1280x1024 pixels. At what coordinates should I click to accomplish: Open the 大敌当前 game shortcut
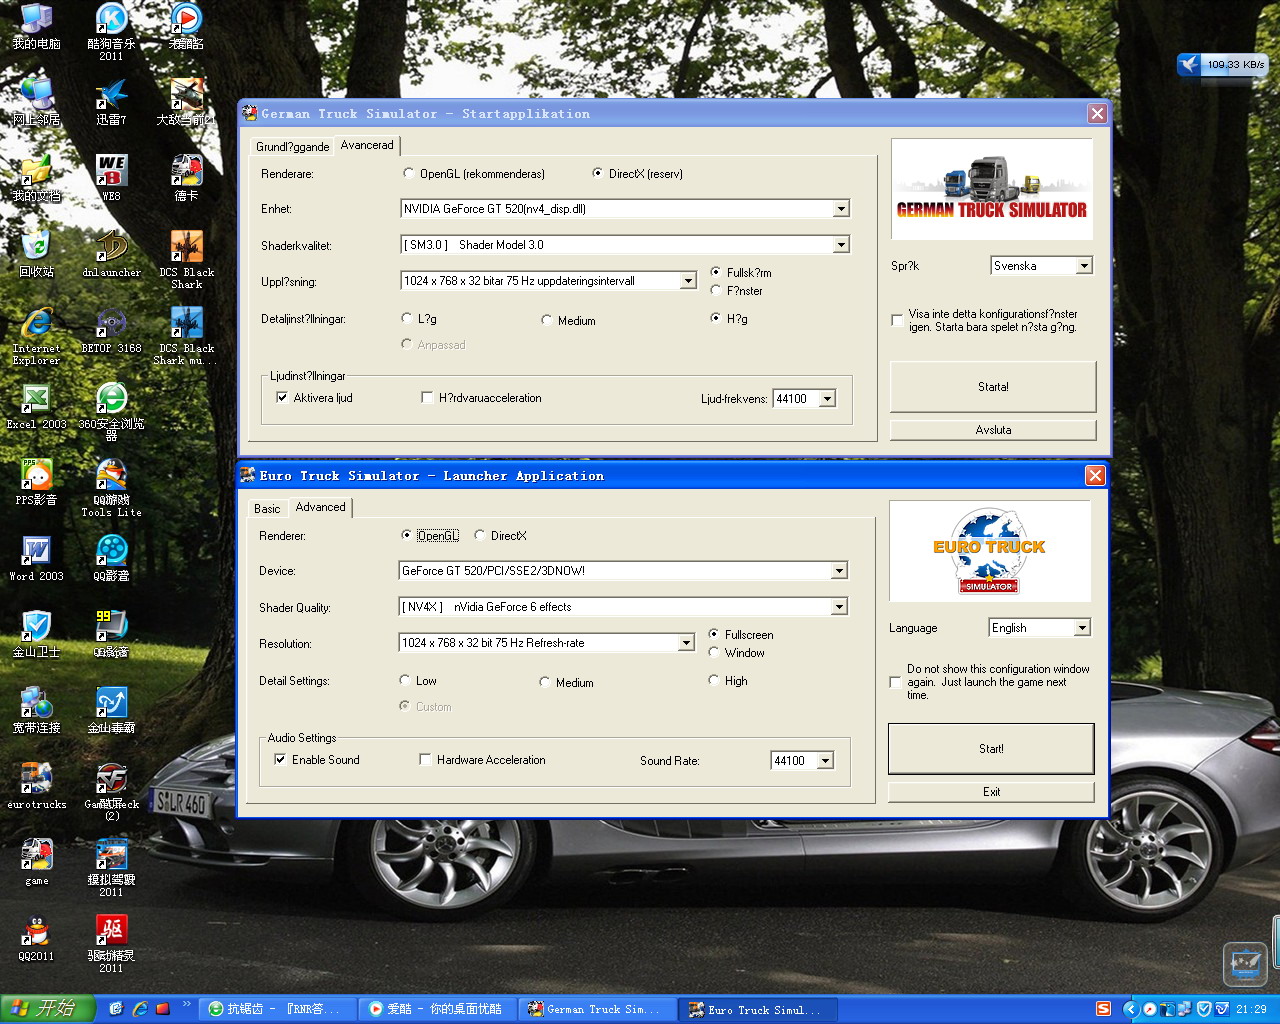click(186, 103)
